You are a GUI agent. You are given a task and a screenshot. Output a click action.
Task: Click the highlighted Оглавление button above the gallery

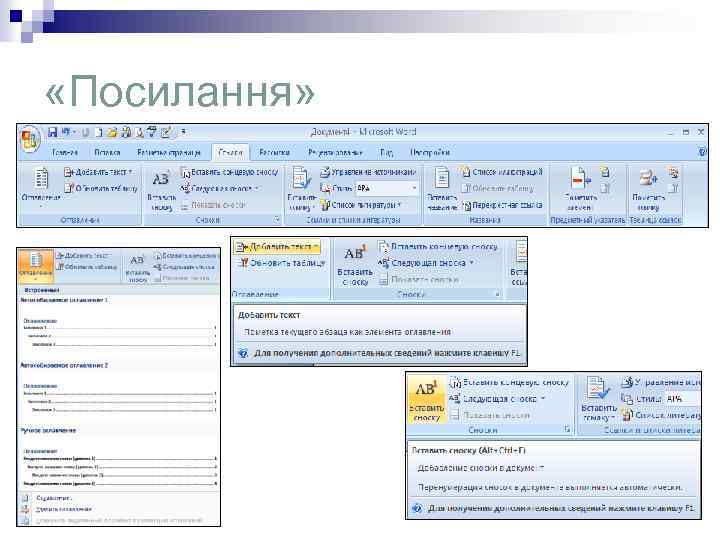[36, 264]
